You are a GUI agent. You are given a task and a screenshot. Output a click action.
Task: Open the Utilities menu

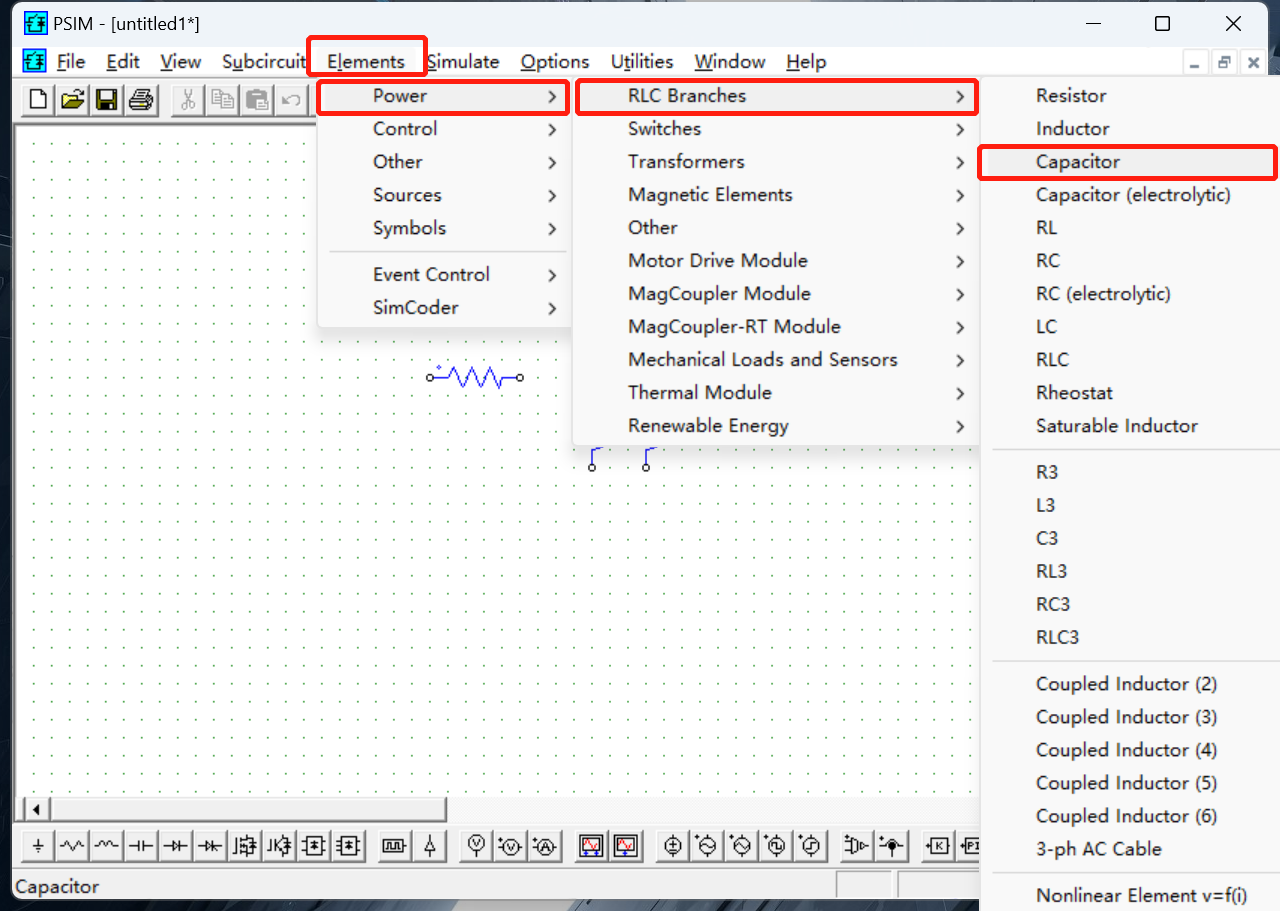coord(642,62)
